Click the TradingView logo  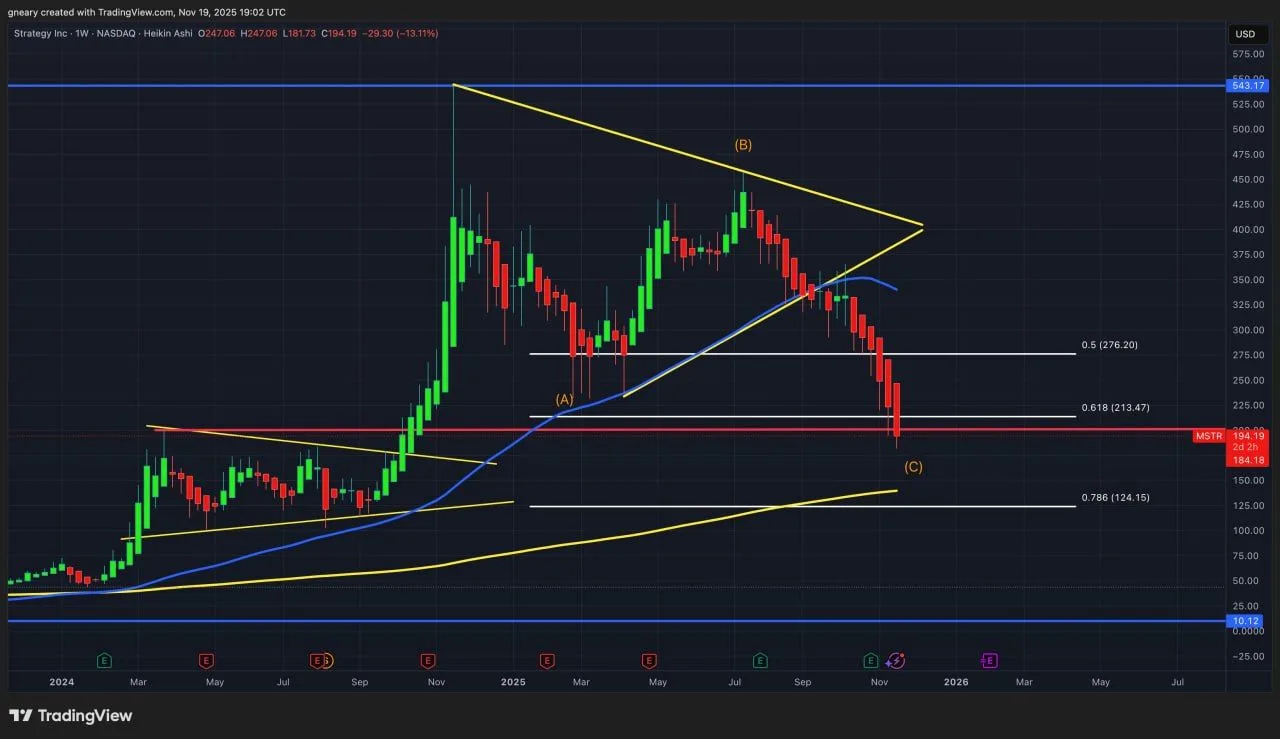point(70,715)
